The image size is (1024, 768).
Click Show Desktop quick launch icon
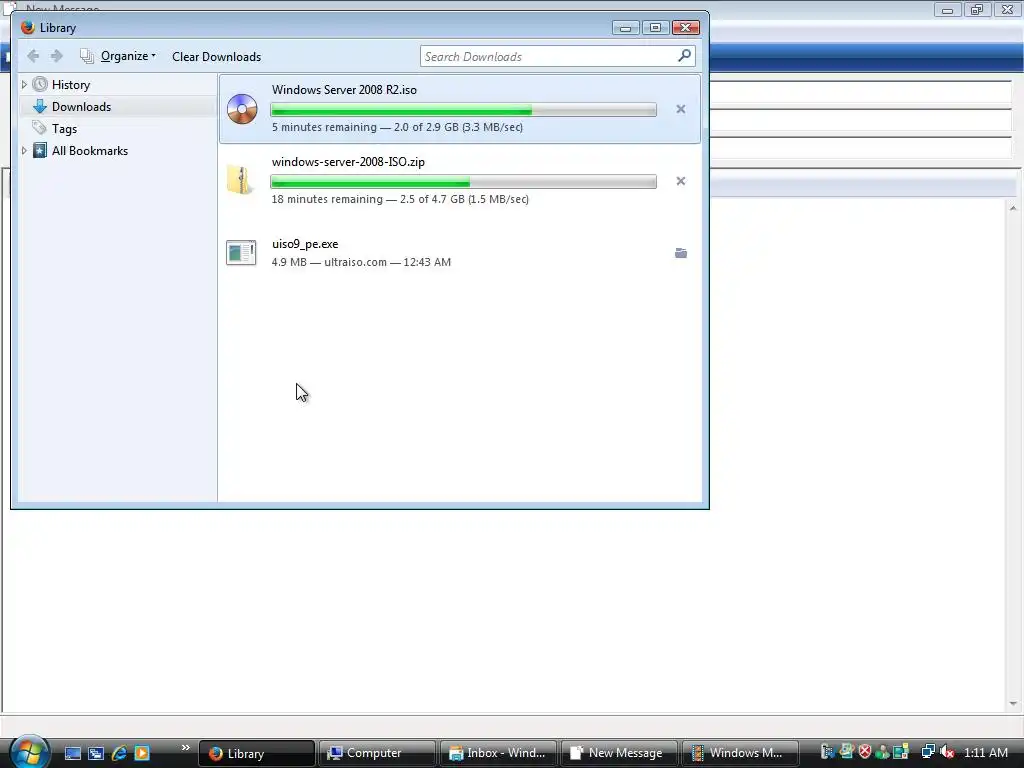tap(73, 753)
